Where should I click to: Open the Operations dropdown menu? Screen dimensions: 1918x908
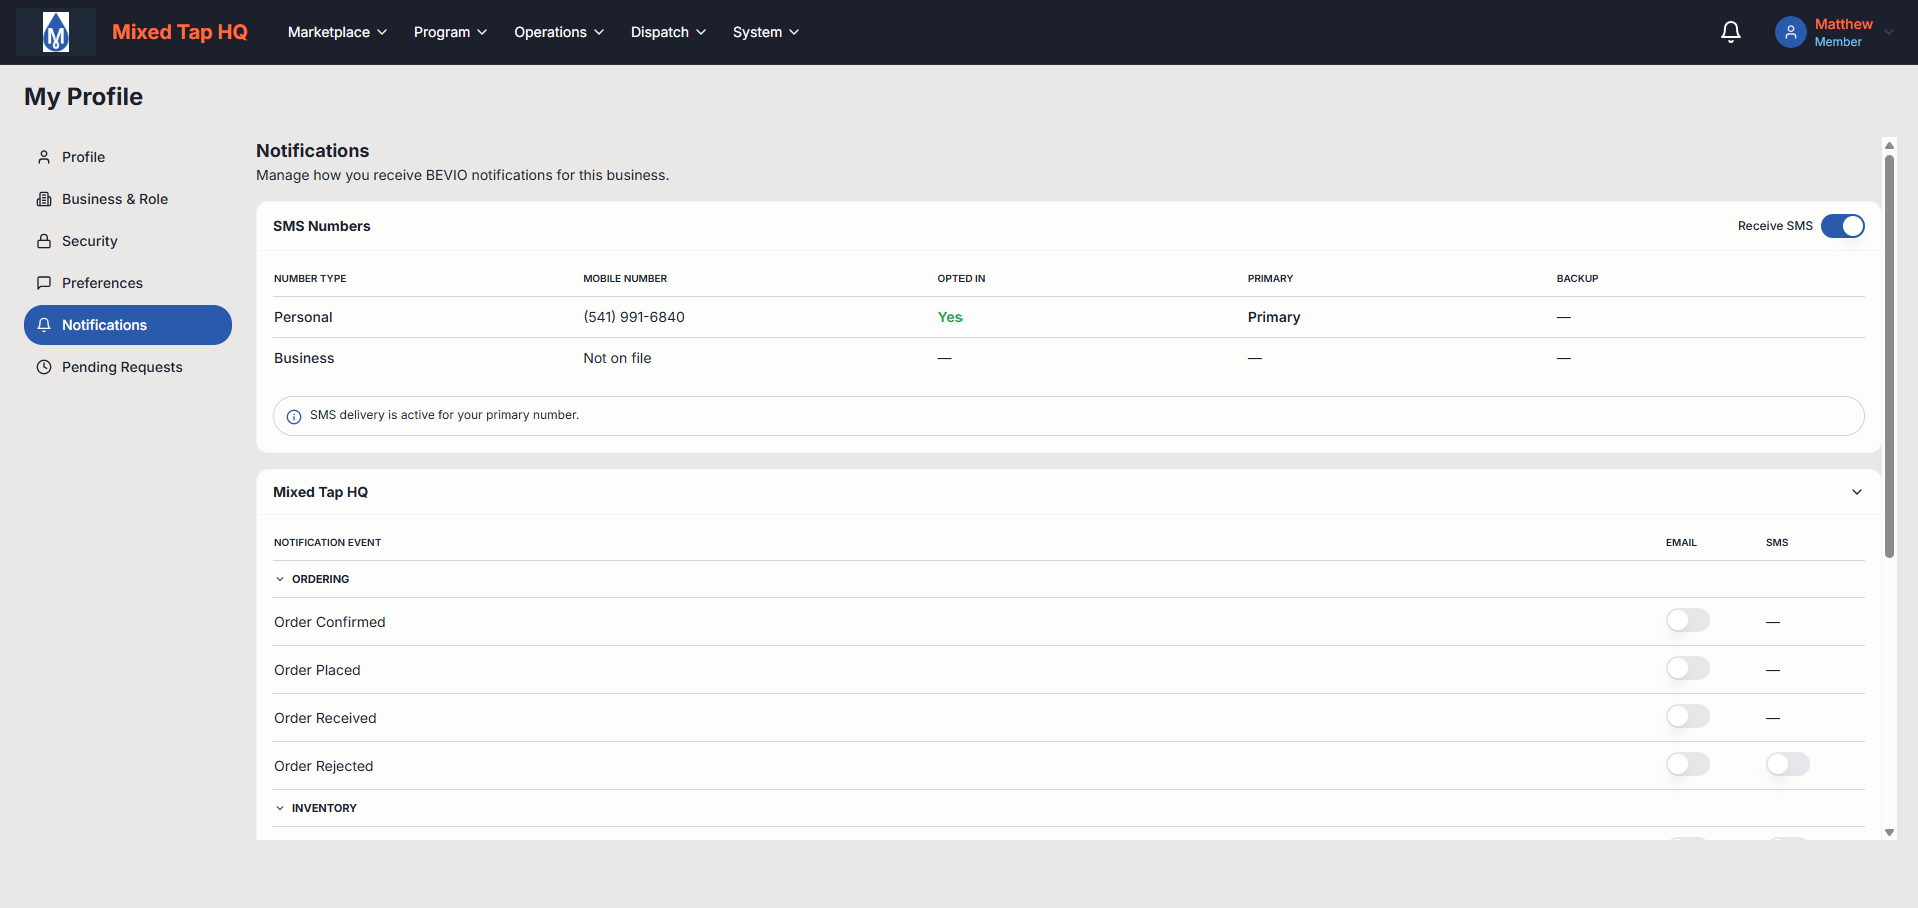[559, 32]
